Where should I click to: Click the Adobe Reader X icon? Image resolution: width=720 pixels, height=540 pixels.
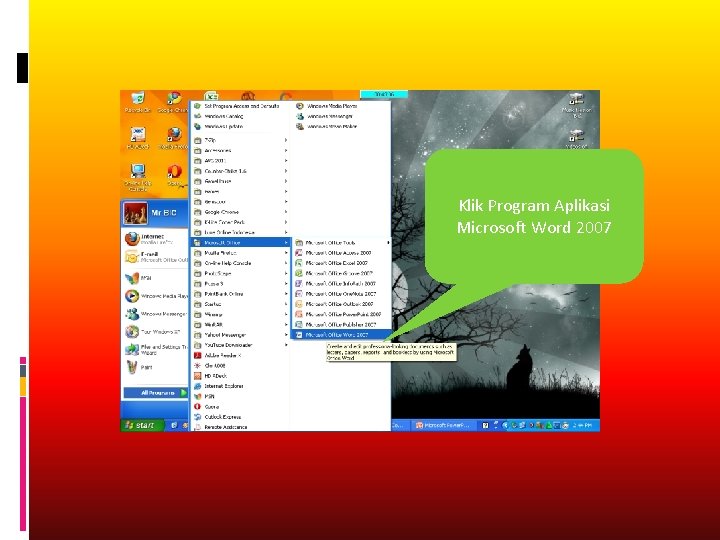pos(197,355)
